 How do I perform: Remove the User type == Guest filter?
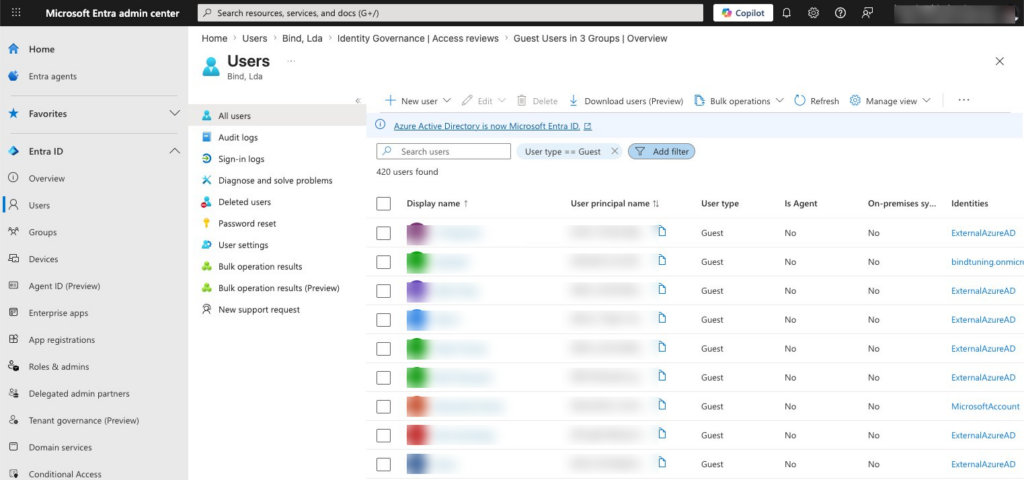pos(615,151)
